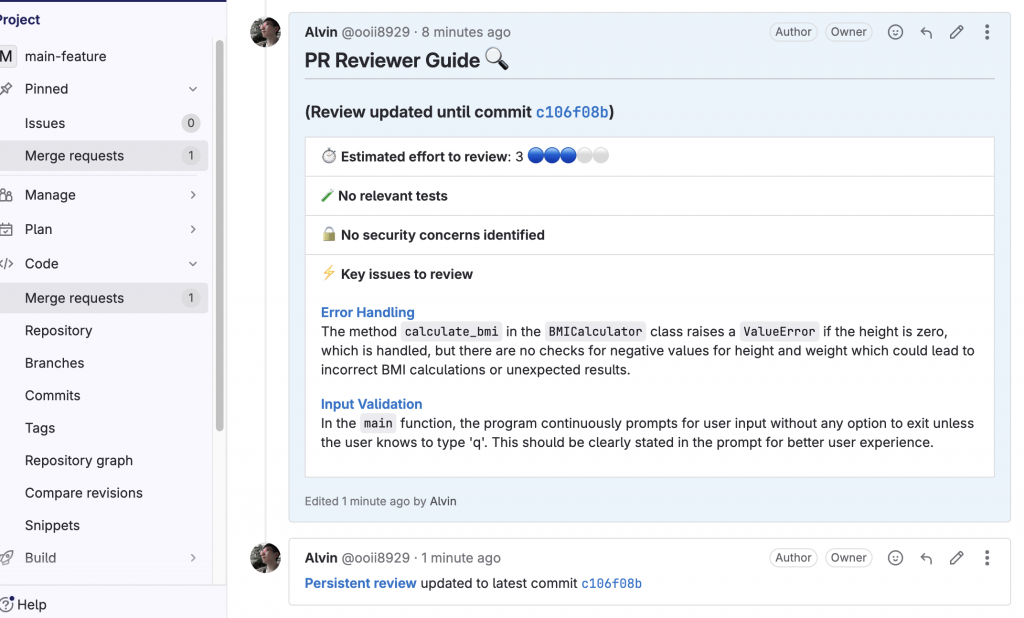
Task: Open the Persistent review link
Action: [x=360, y=583]
